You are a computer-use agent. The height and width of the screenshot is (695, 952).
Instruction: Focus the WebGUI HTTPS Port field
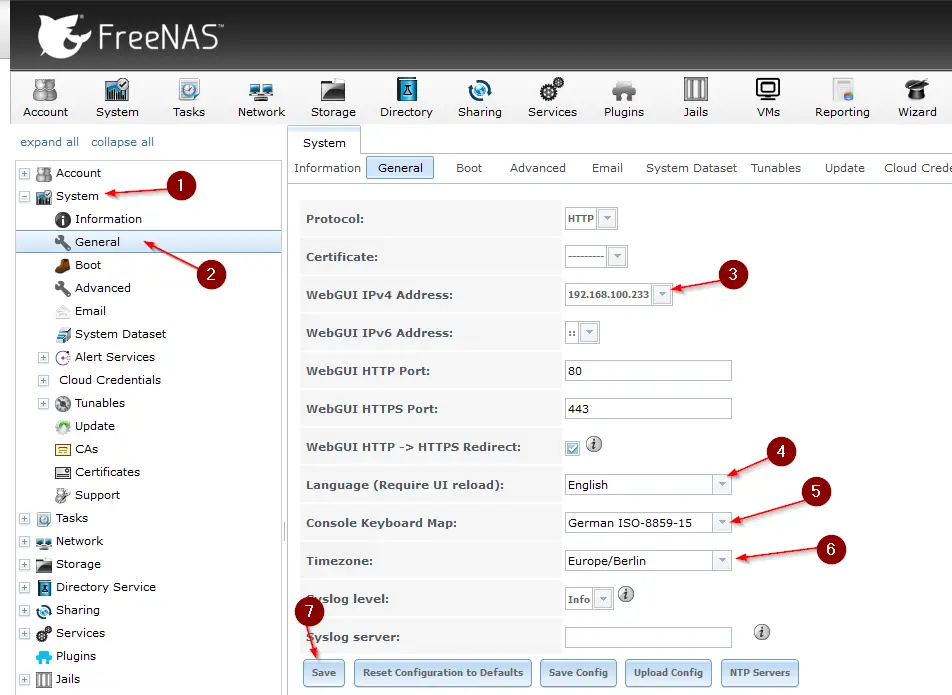648,409
